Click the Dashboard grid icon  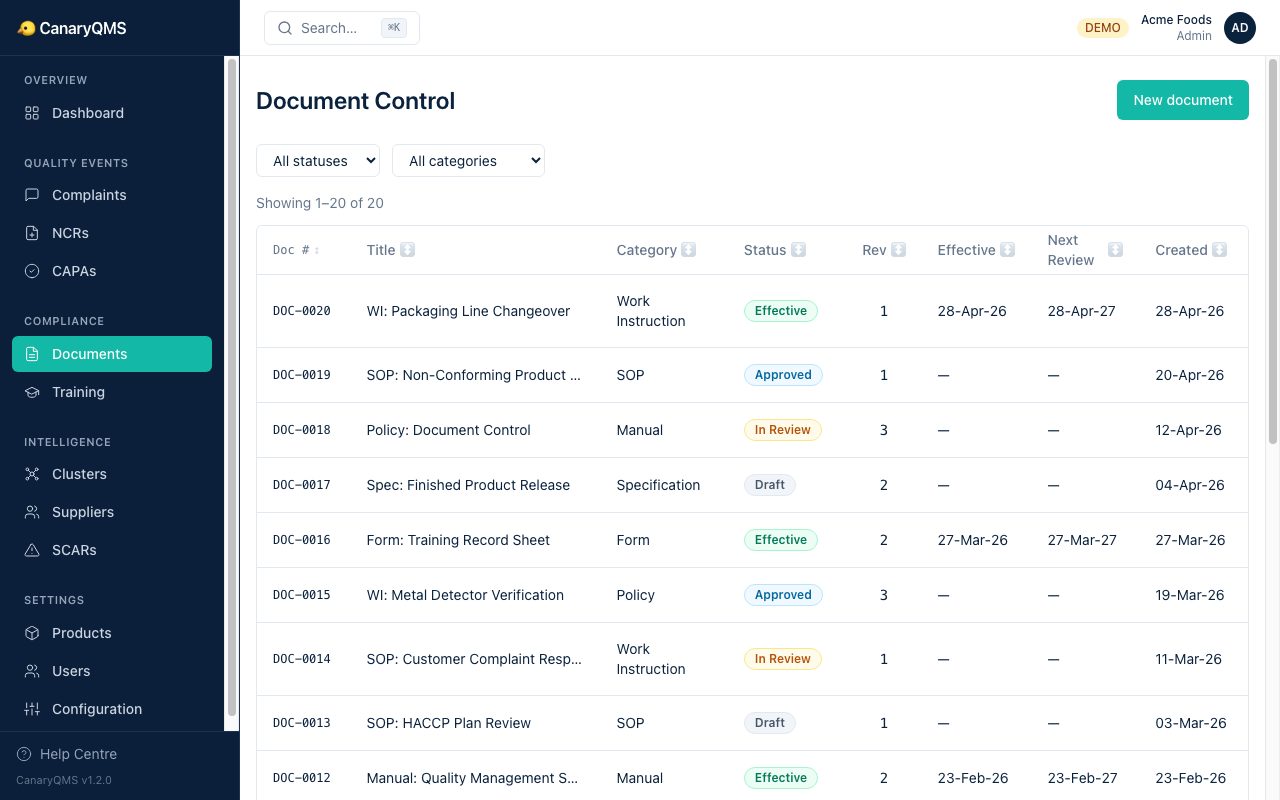[x=32, y=113]
